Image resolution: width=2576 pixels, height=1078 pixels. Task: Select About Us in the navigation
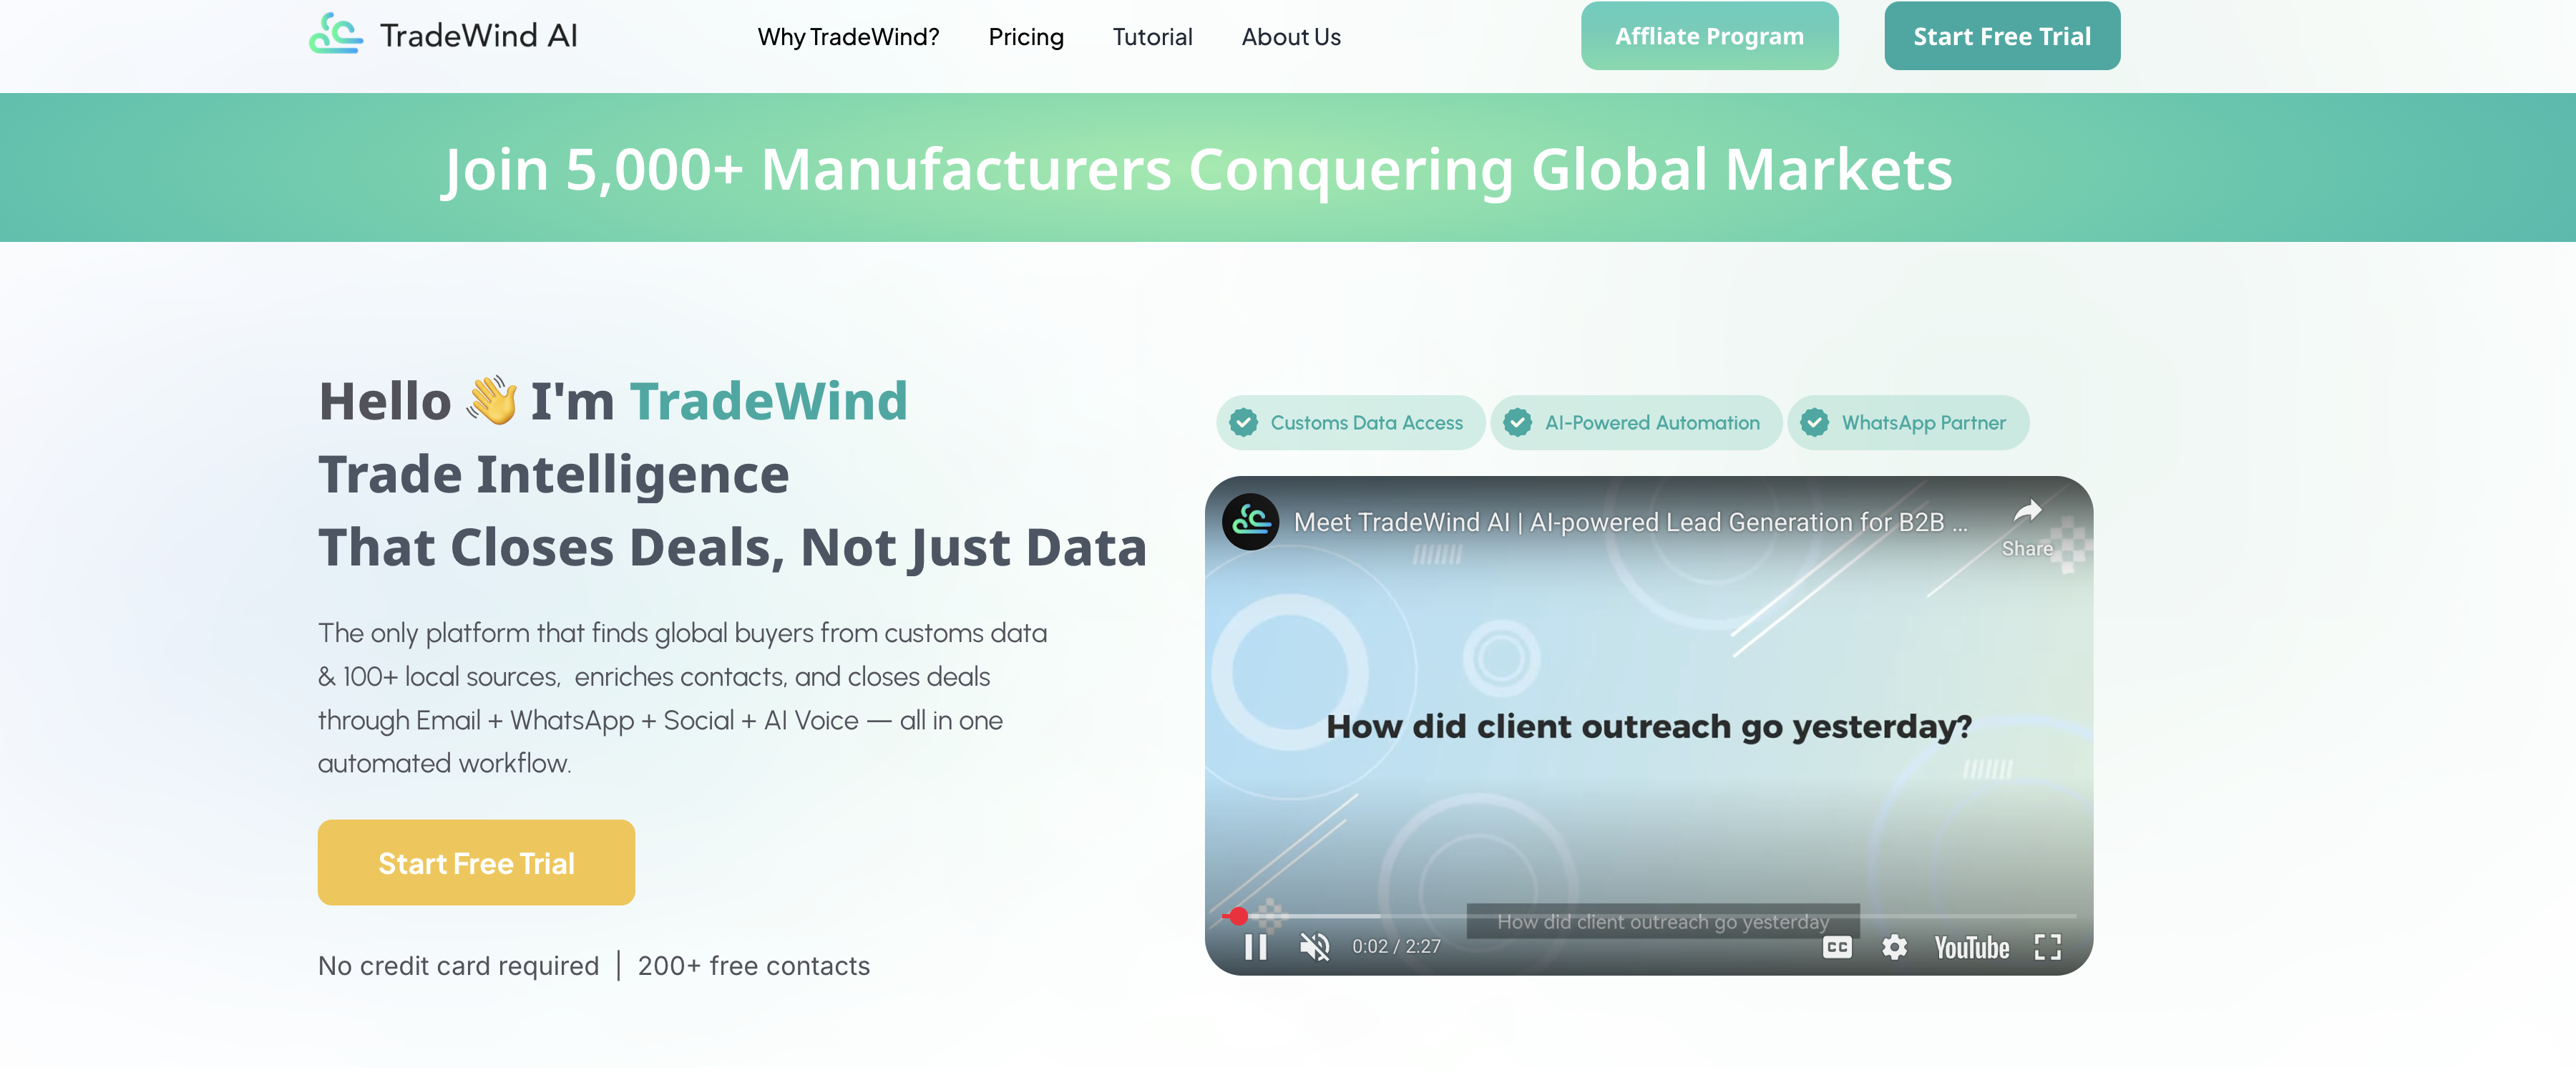(1290, 37)
